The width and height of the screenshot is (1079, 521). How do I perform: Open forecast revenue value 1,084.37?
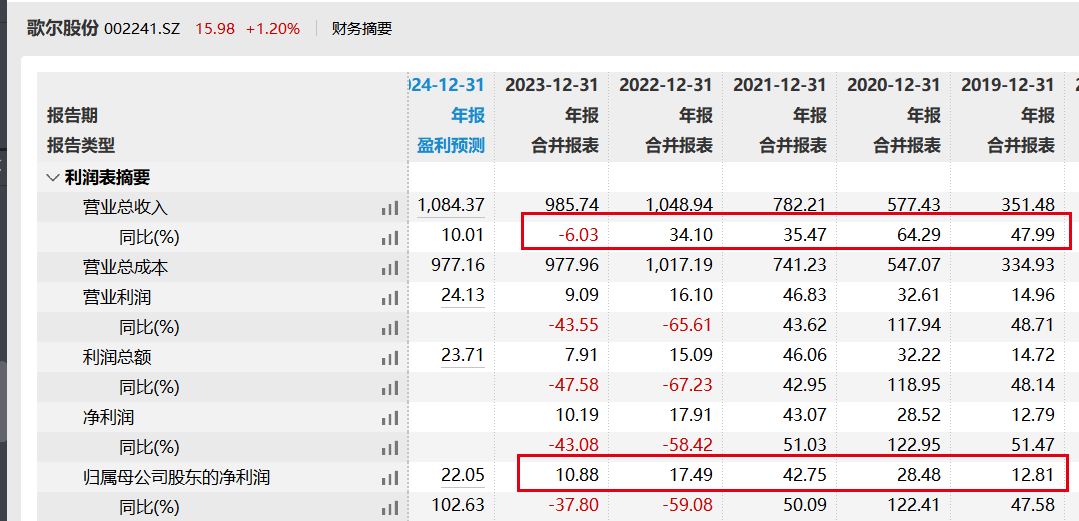pyautogui.click(x=451, y=204)
